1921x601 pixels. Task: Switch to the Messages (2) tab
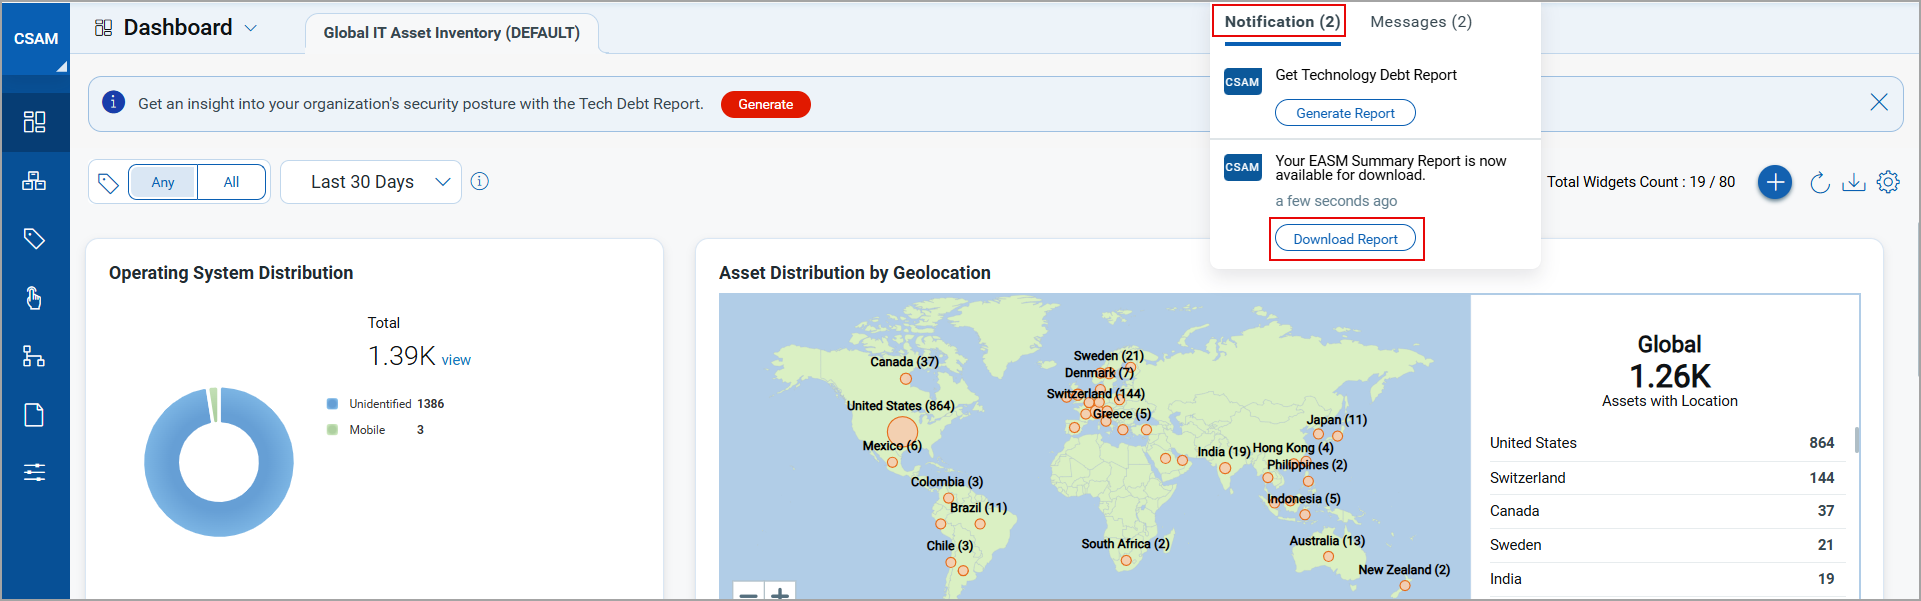click(1420, 22)
